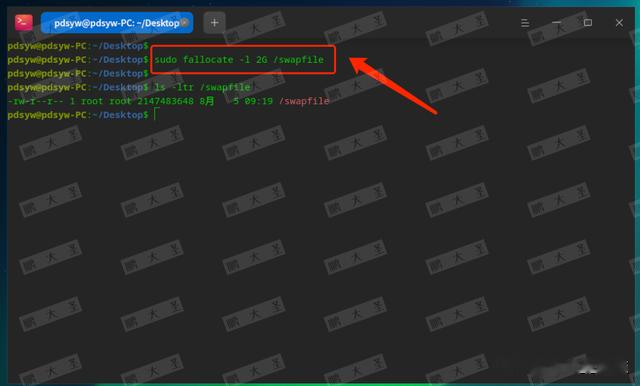The height and width of the screenshot is (386, 640).
Task: Close the terminal window
Action: tap(619, 23)
